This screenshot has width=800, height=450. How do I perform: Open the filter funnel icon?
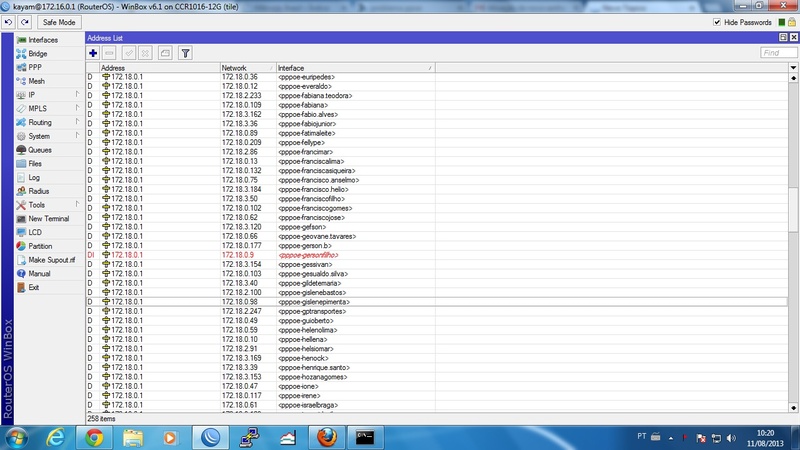(x=185, y=53)
